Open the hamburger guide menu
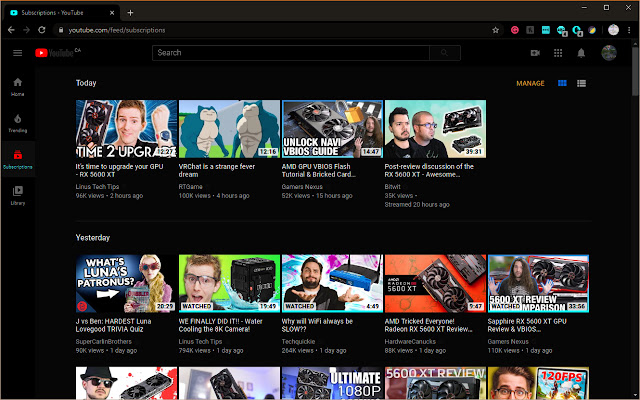 17,52
